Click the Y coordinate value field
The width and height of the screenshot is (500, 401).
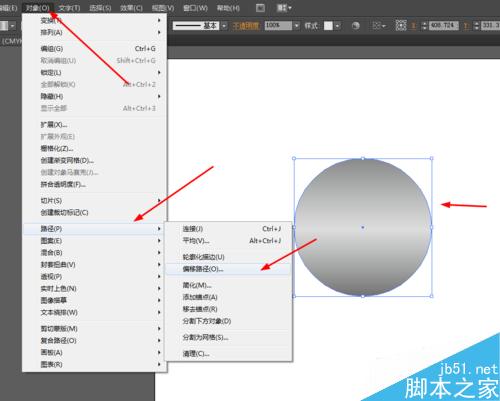click(x=490, y=26)
